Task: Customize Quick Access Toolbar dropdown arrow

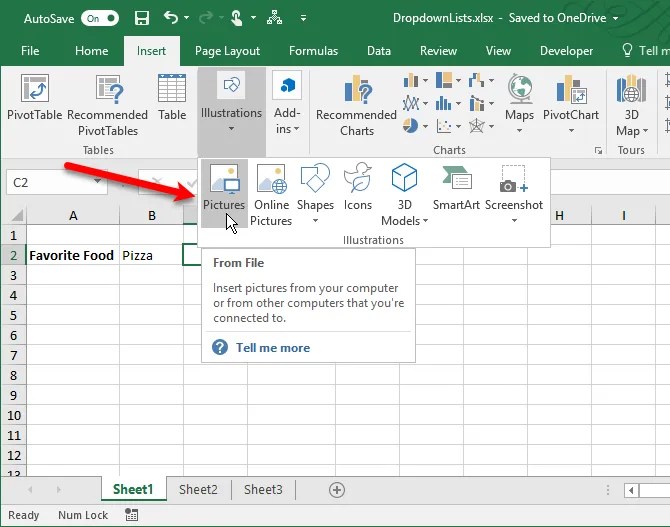Action: pyautogui.click(x=303, y=18)
